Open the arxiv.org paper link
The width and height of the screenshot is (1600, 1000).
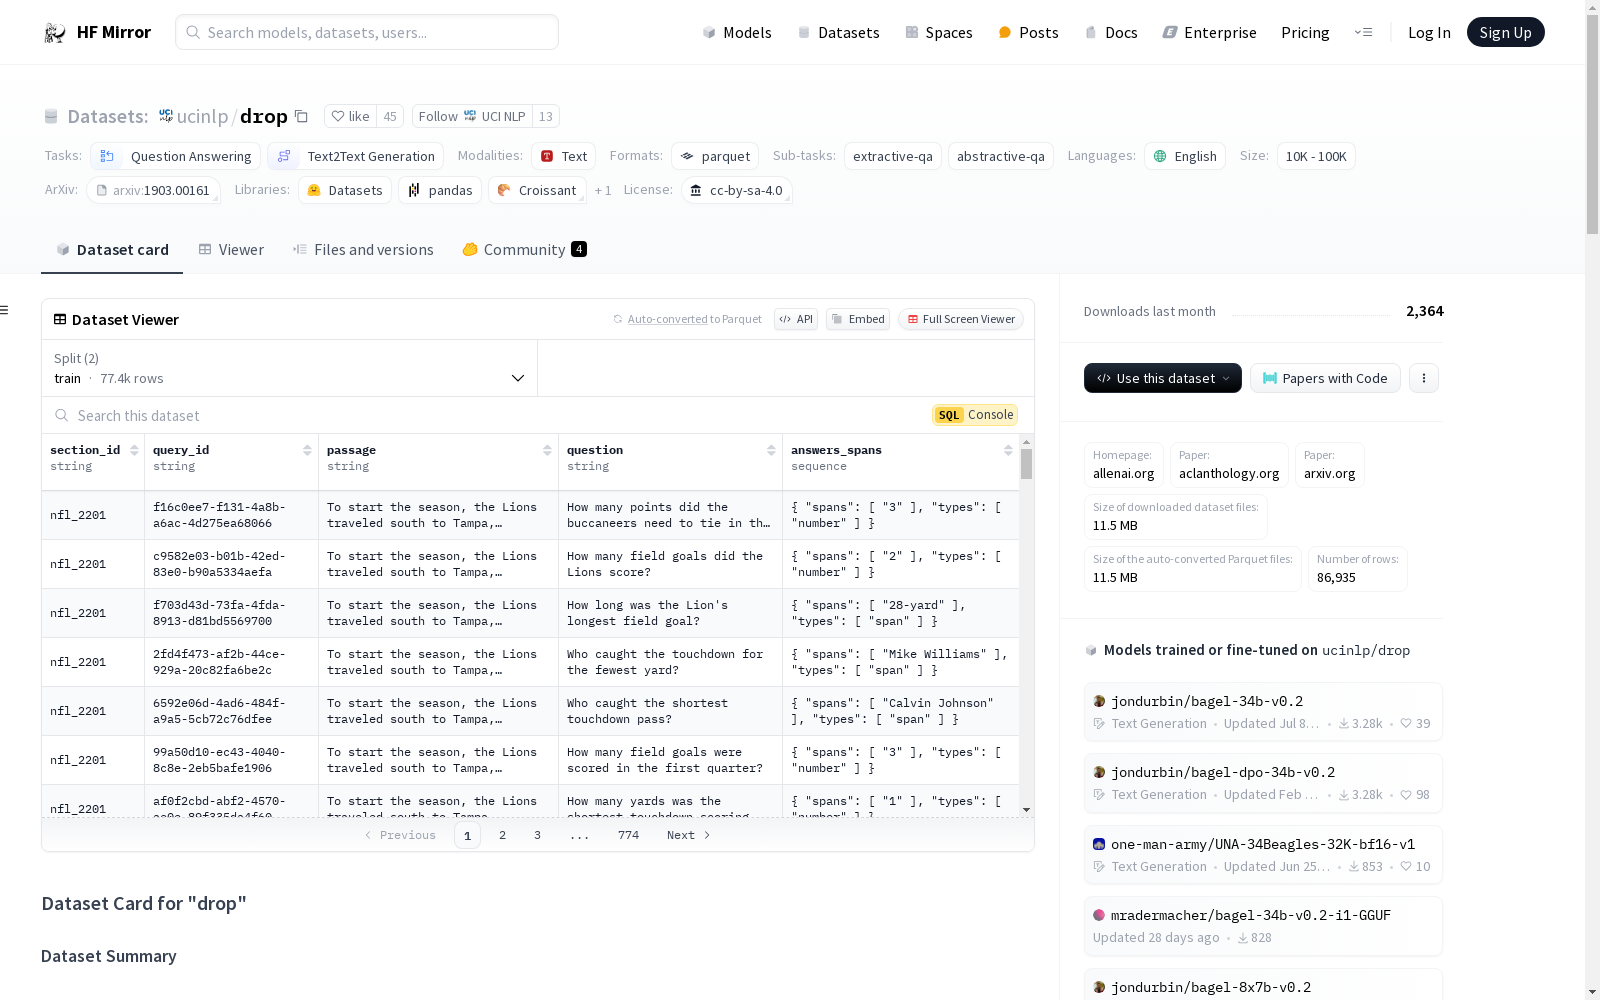pyautogui.click(x=1330, y=465)
